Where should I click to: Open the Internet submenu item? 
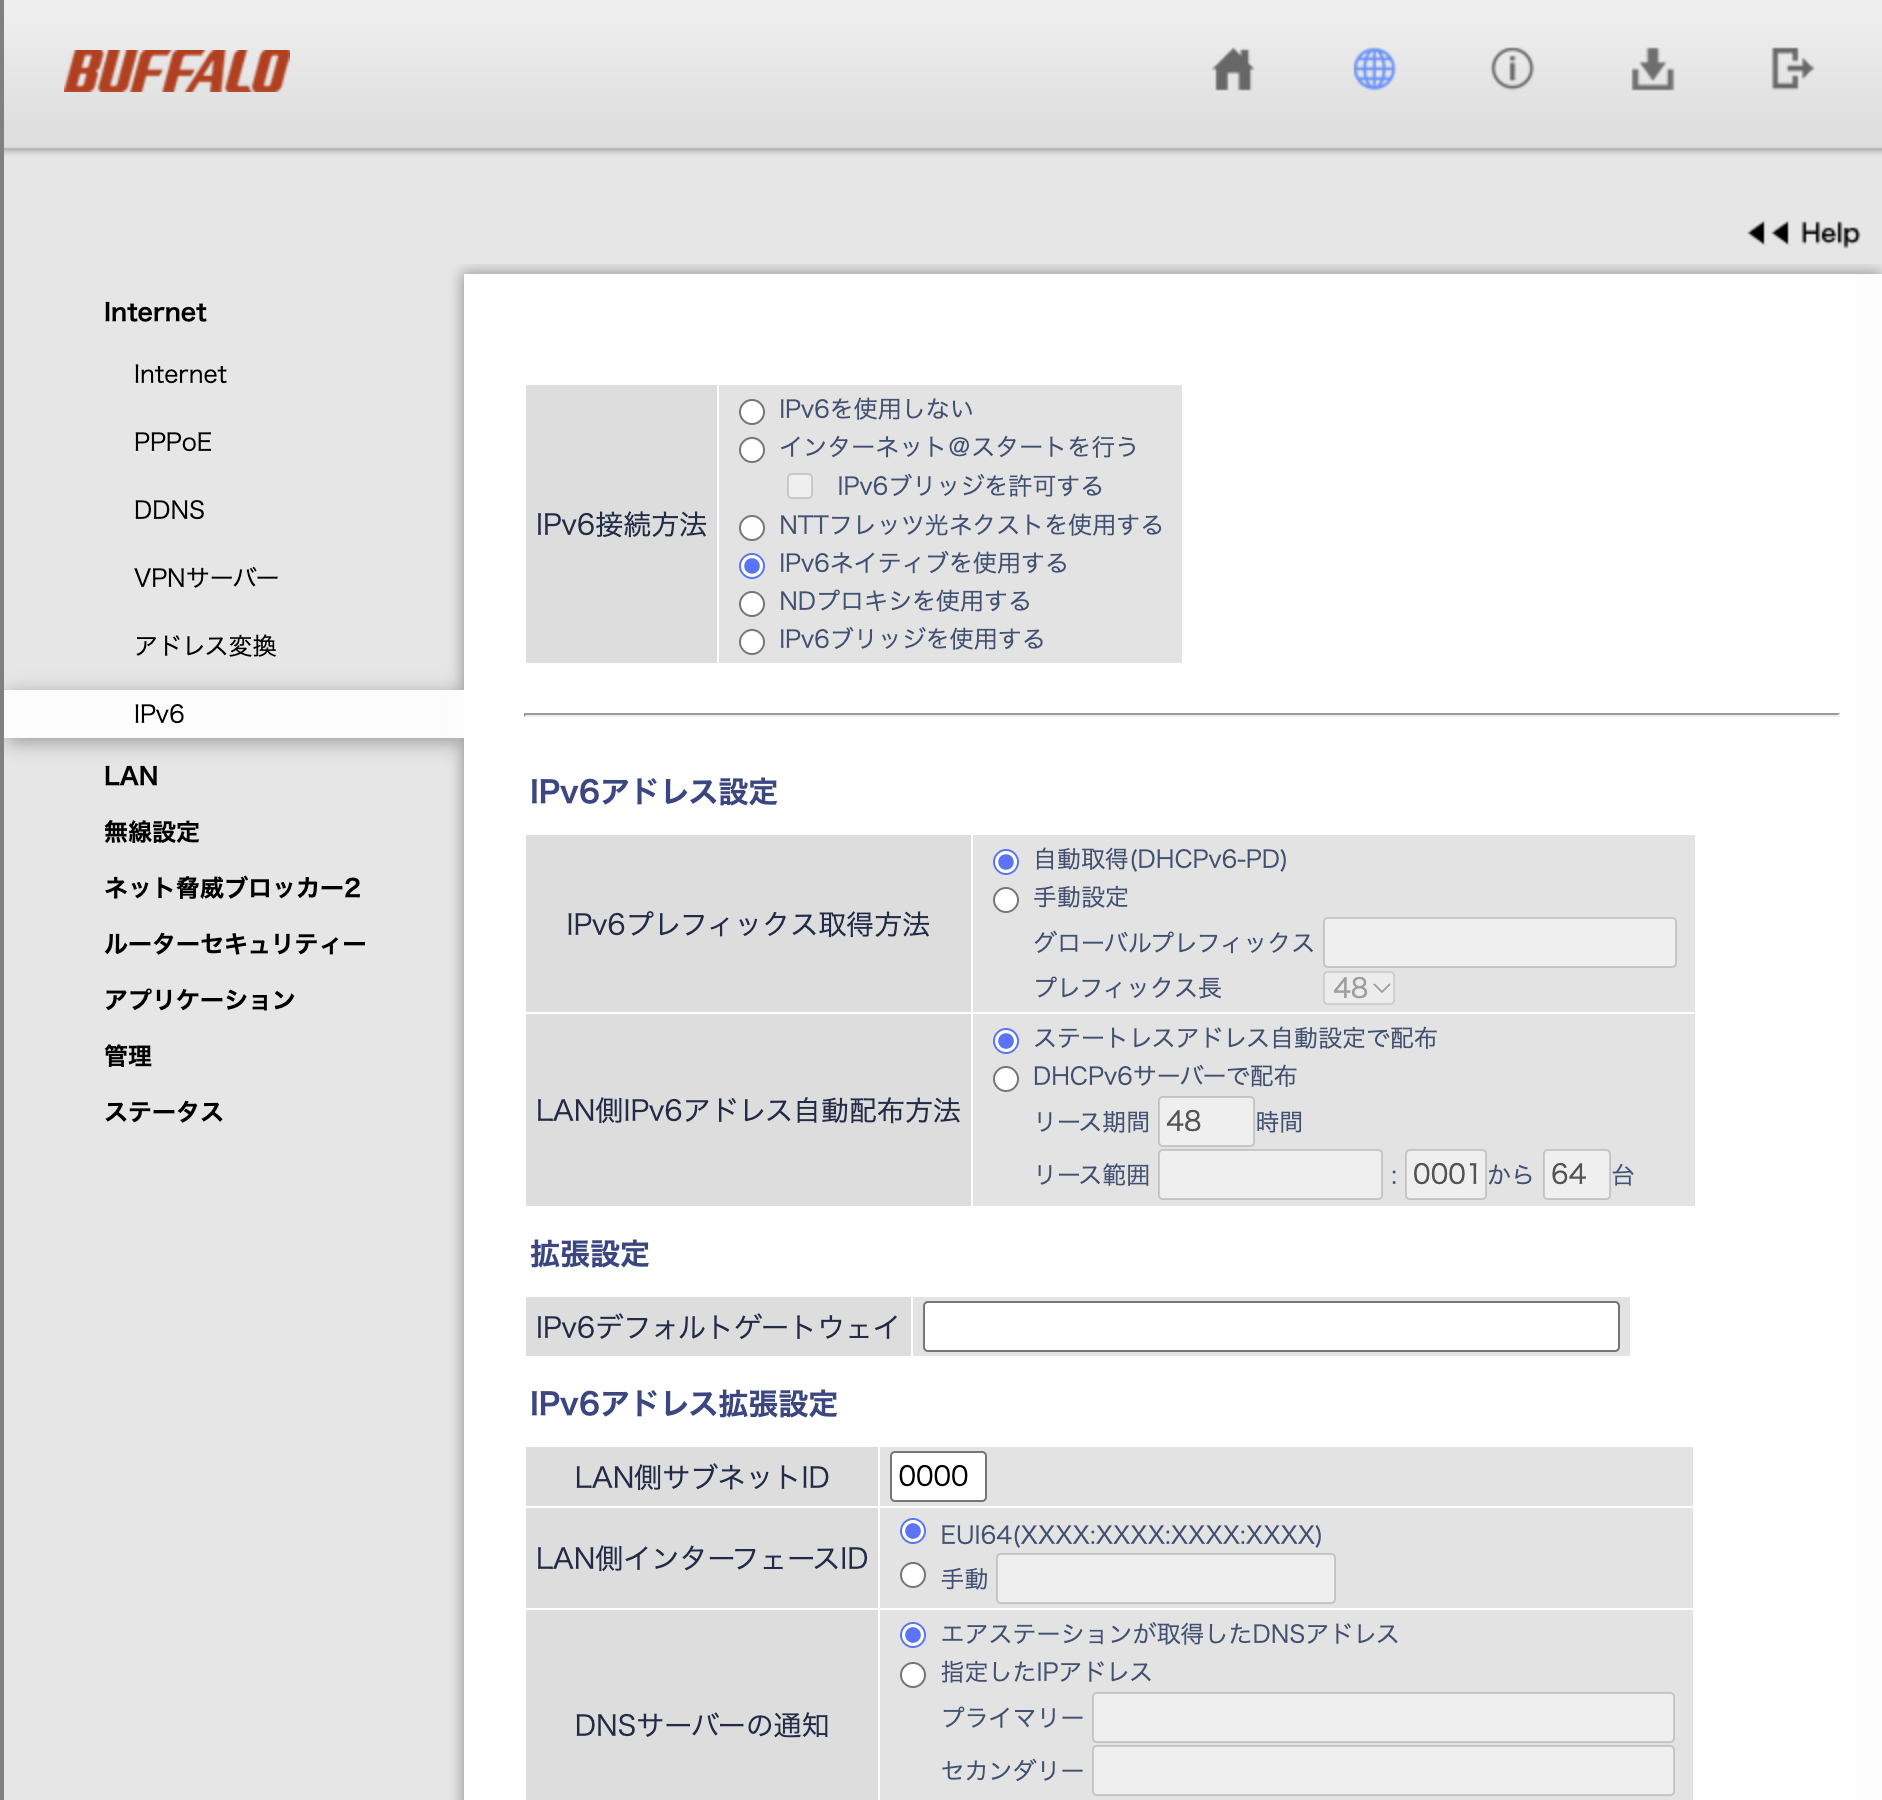point(180,374)
